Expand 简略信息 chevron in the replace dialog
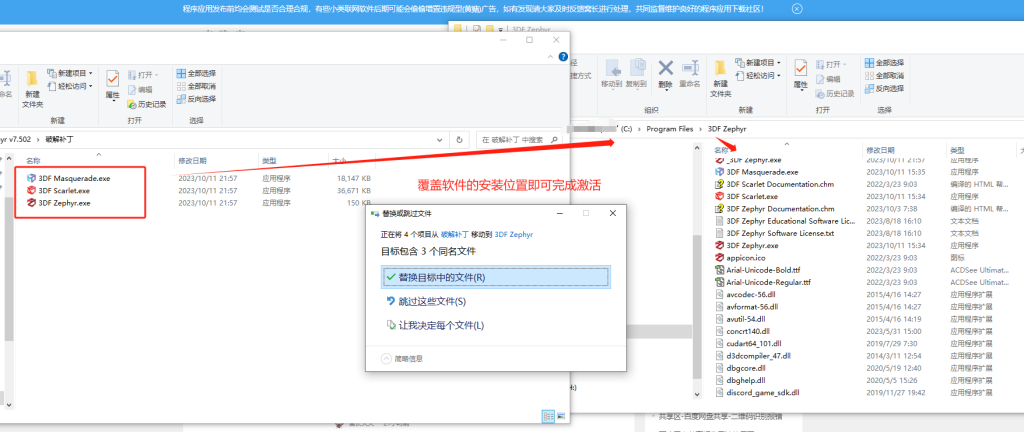The width and height of the screenshot is (1024, 432). pyautogui.click(x=386, y=358)
